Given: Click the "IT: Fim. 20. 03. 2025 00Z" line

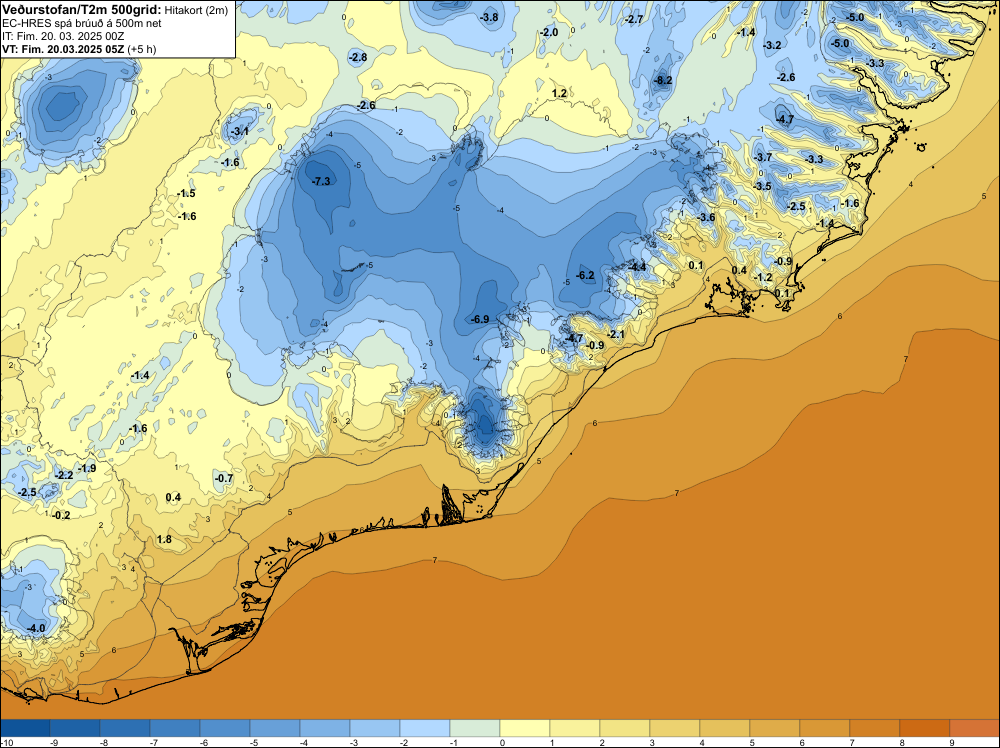Looking at the screenshot, I should (63, 36).
